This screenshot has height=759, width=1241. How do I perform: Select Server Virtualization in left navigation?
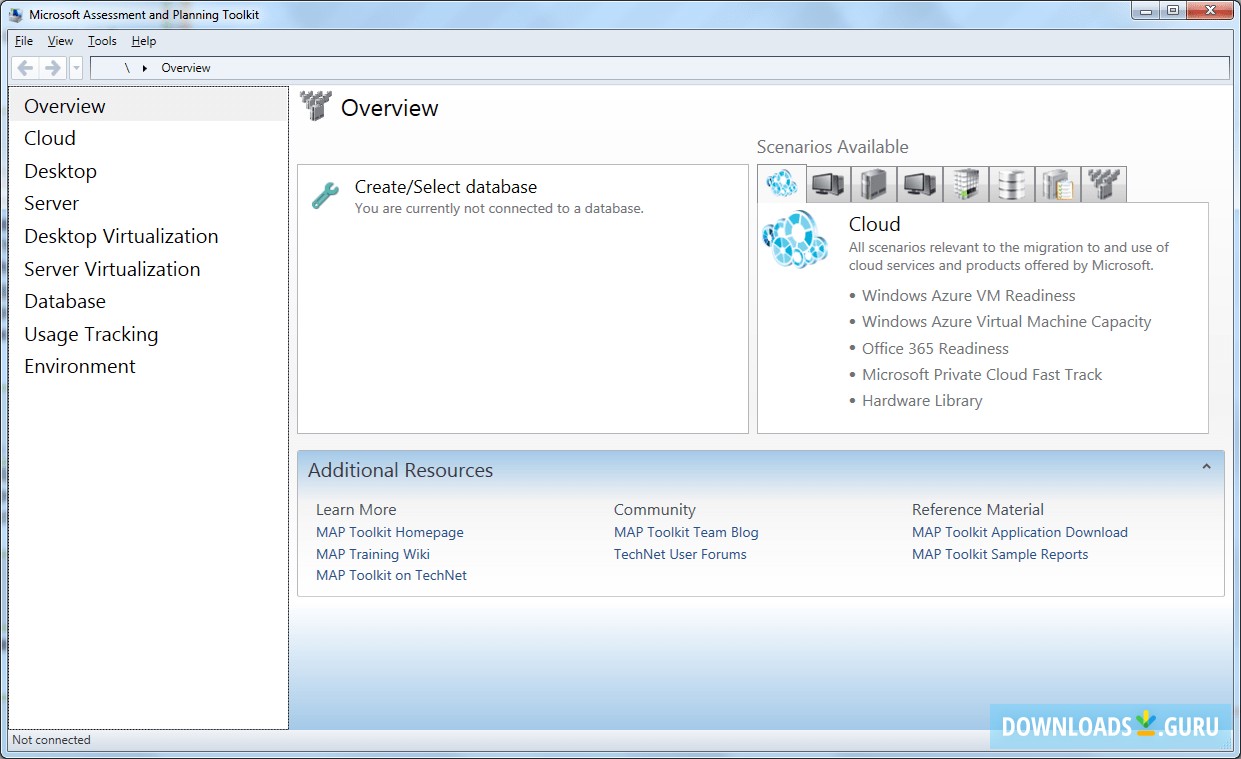coord(148,269)
